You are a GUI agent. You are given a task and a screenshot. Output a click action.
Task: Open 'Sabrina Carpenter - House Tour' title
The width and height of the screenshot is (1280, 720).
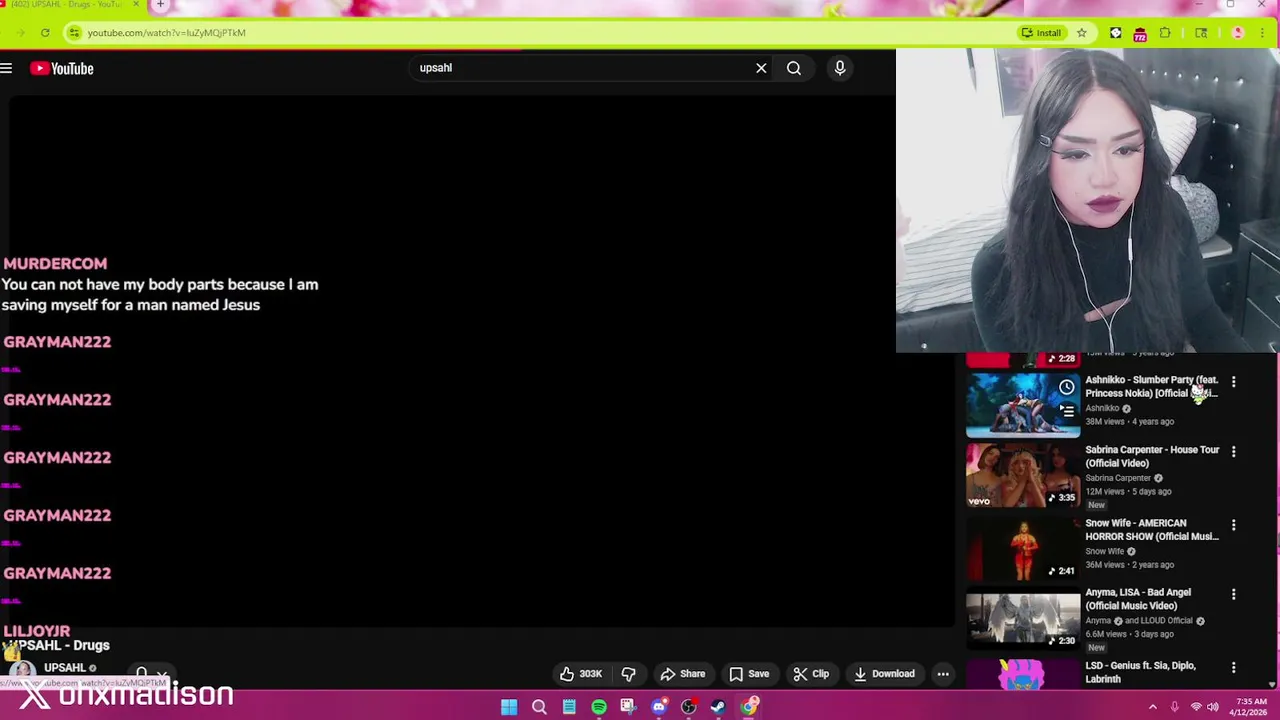pyautogui.click(x=1152, y=456)
